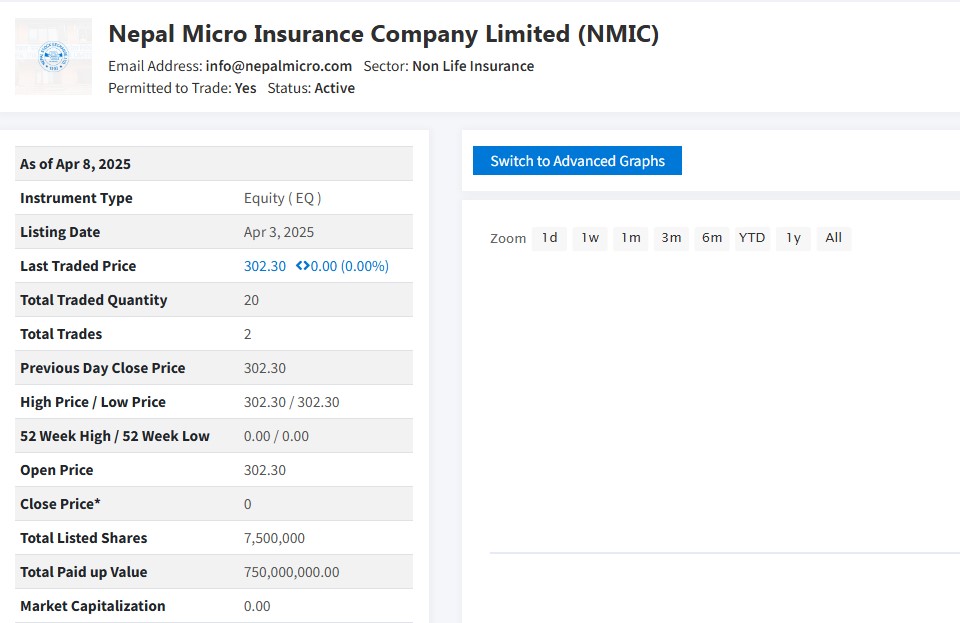
Task: Click the Non Life Insurance sector text
Action: 473,66
